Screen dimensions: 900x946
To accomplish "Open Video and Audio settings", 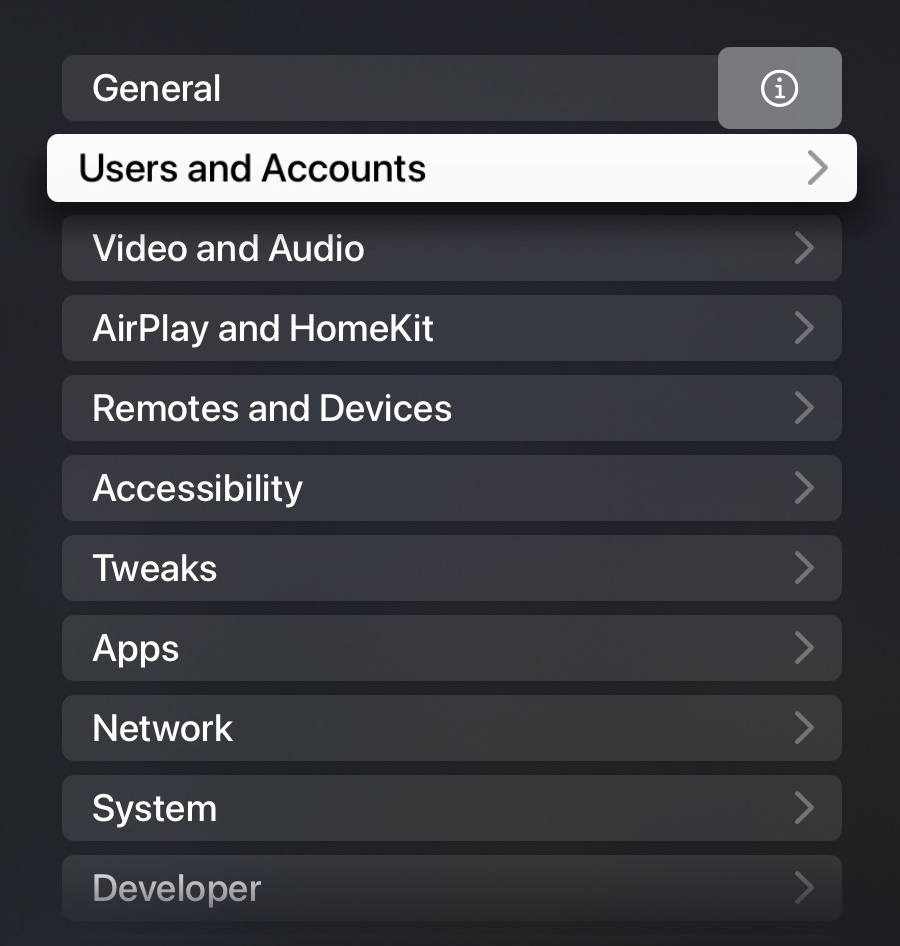I will point(452,248).
